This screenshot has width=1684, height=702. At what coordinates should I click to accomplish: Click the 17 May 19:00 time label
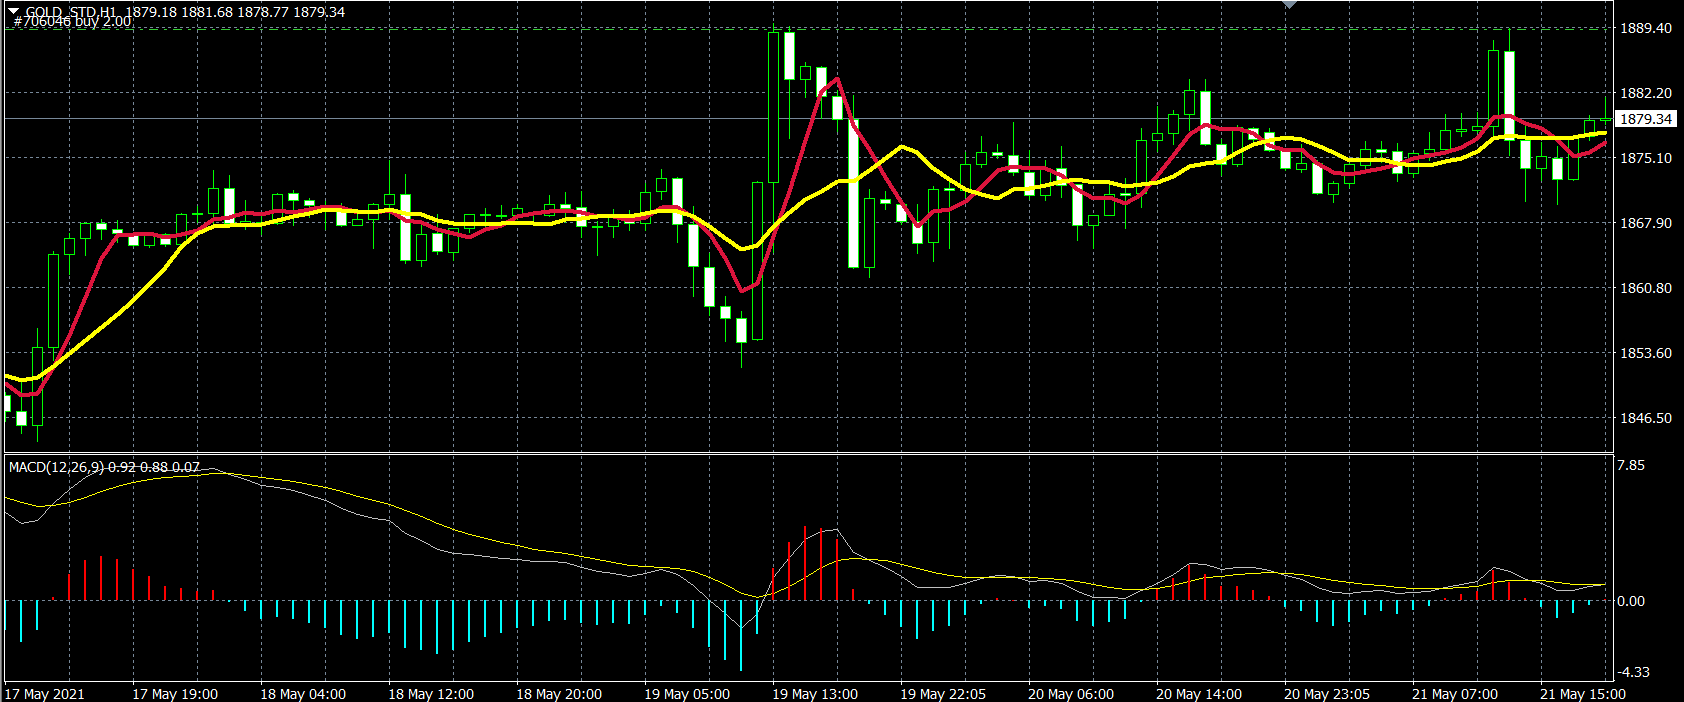[175, 693]
